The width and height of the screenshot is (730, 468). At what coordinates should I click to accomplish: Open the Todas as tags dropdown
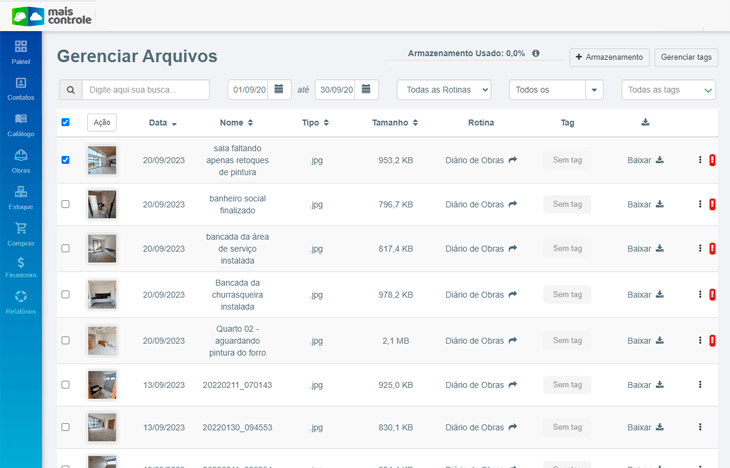pos(668,90)
